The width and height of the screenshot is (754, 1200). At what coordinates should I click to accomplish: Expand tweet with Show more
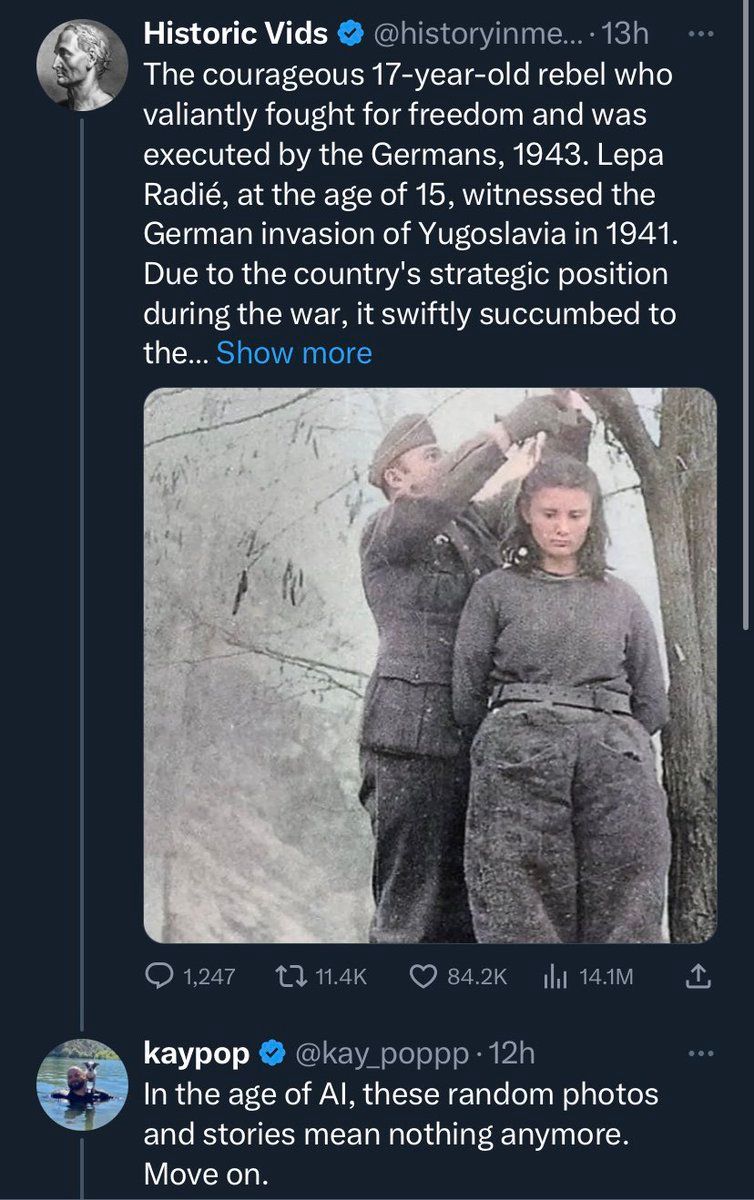tap(293, 352)
